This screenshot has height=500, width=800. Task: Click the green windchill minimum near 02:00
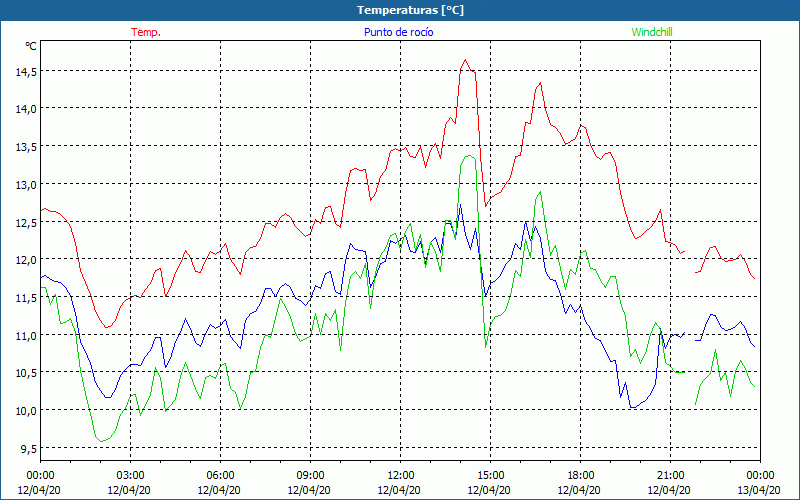pos(101,441)
